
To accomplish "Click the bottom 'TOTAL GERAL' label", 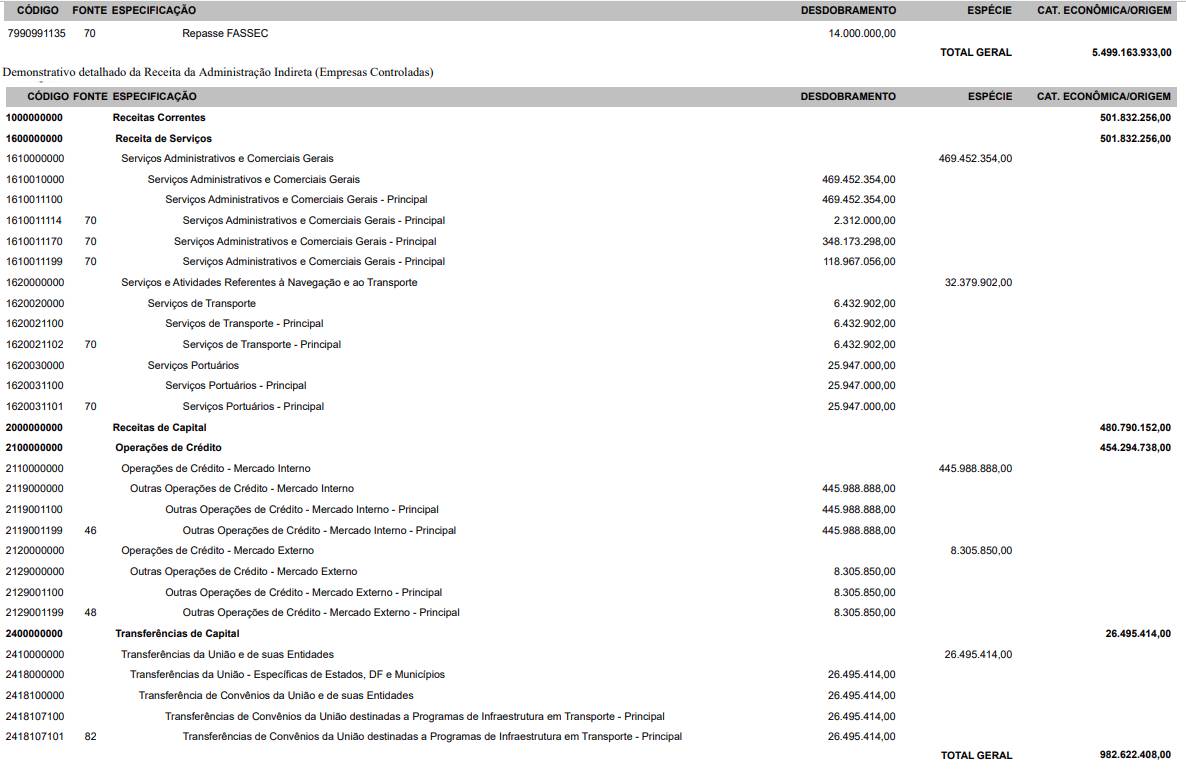I will [x=976, y=755].
